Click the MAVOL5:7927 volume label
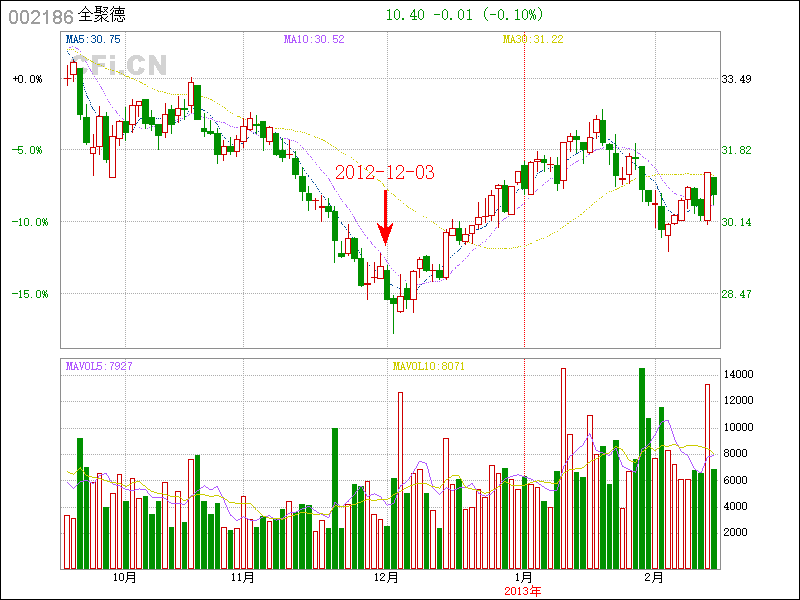This screenshot has height=600, width=800. click(x=98, y=366)
